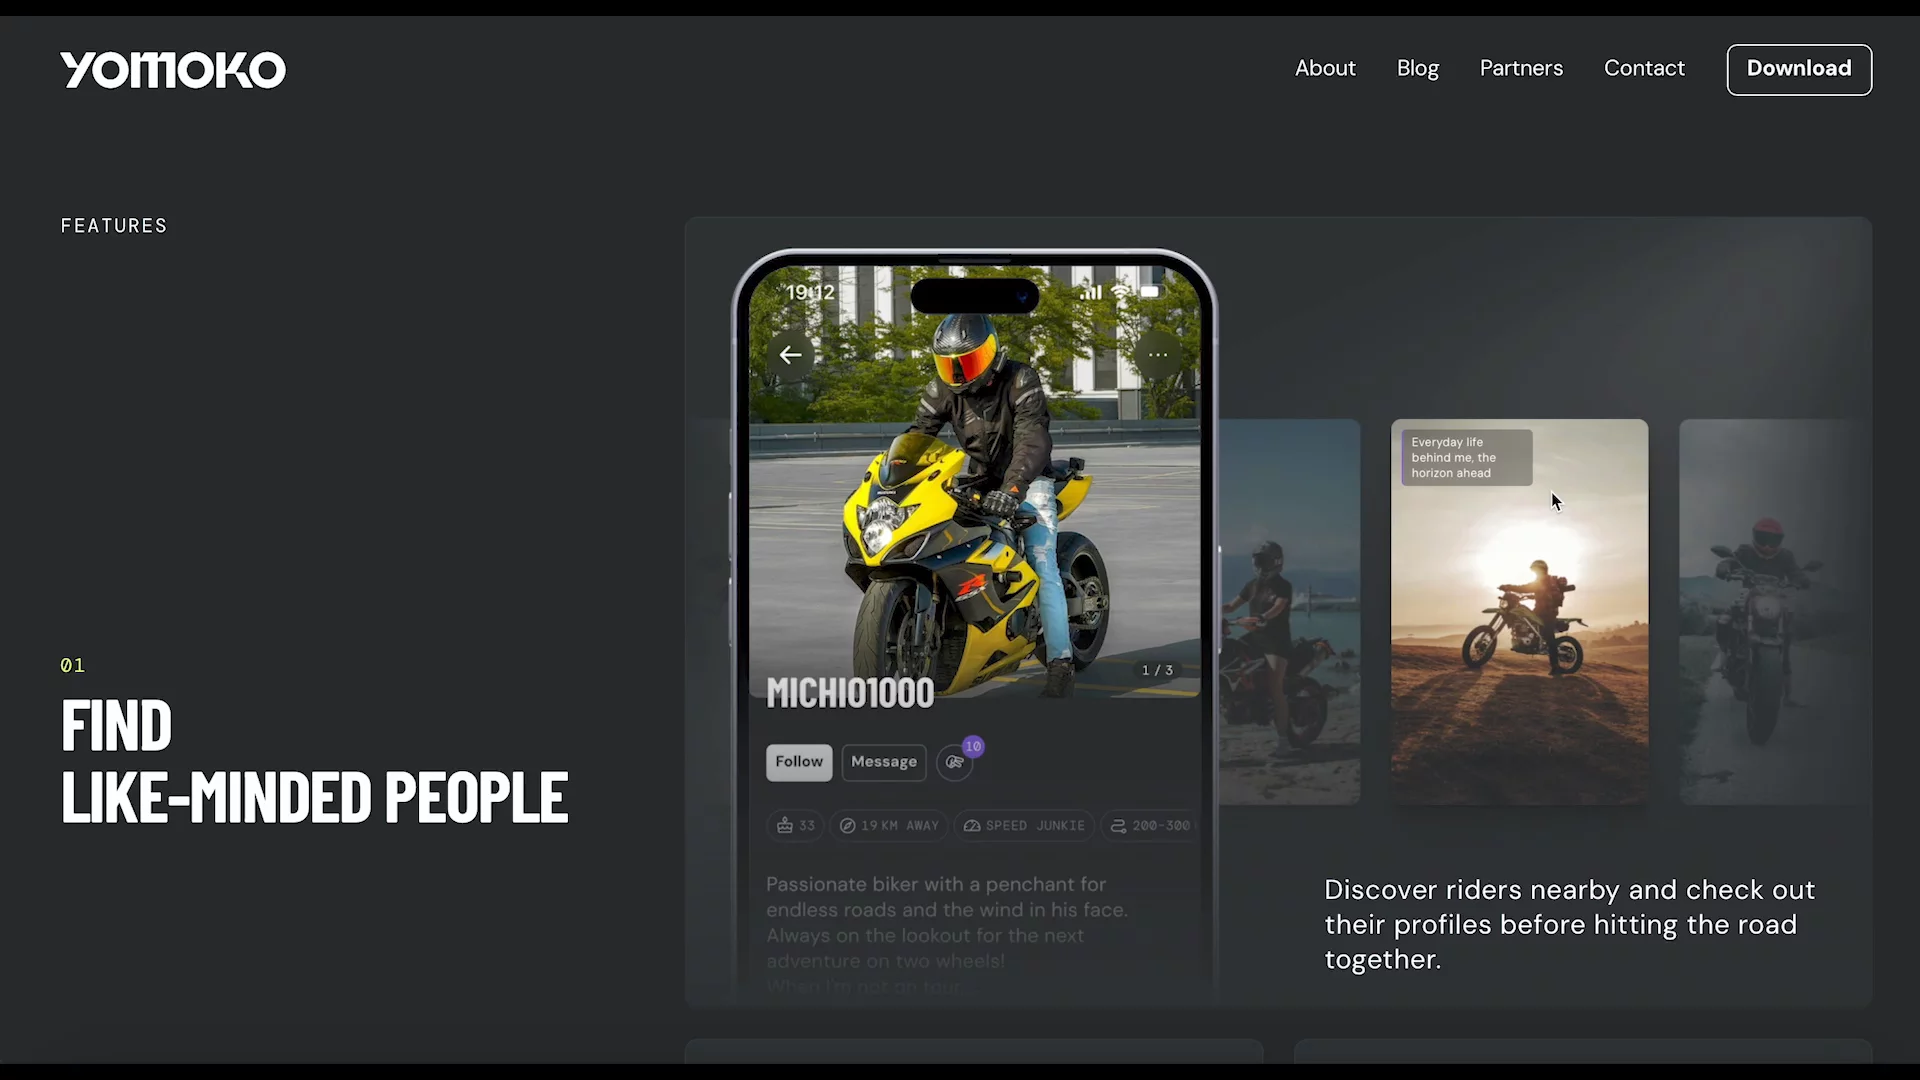Click the 1 / 3 photo counter
Screen dimensions: 1920x1080
(1157, 670)
